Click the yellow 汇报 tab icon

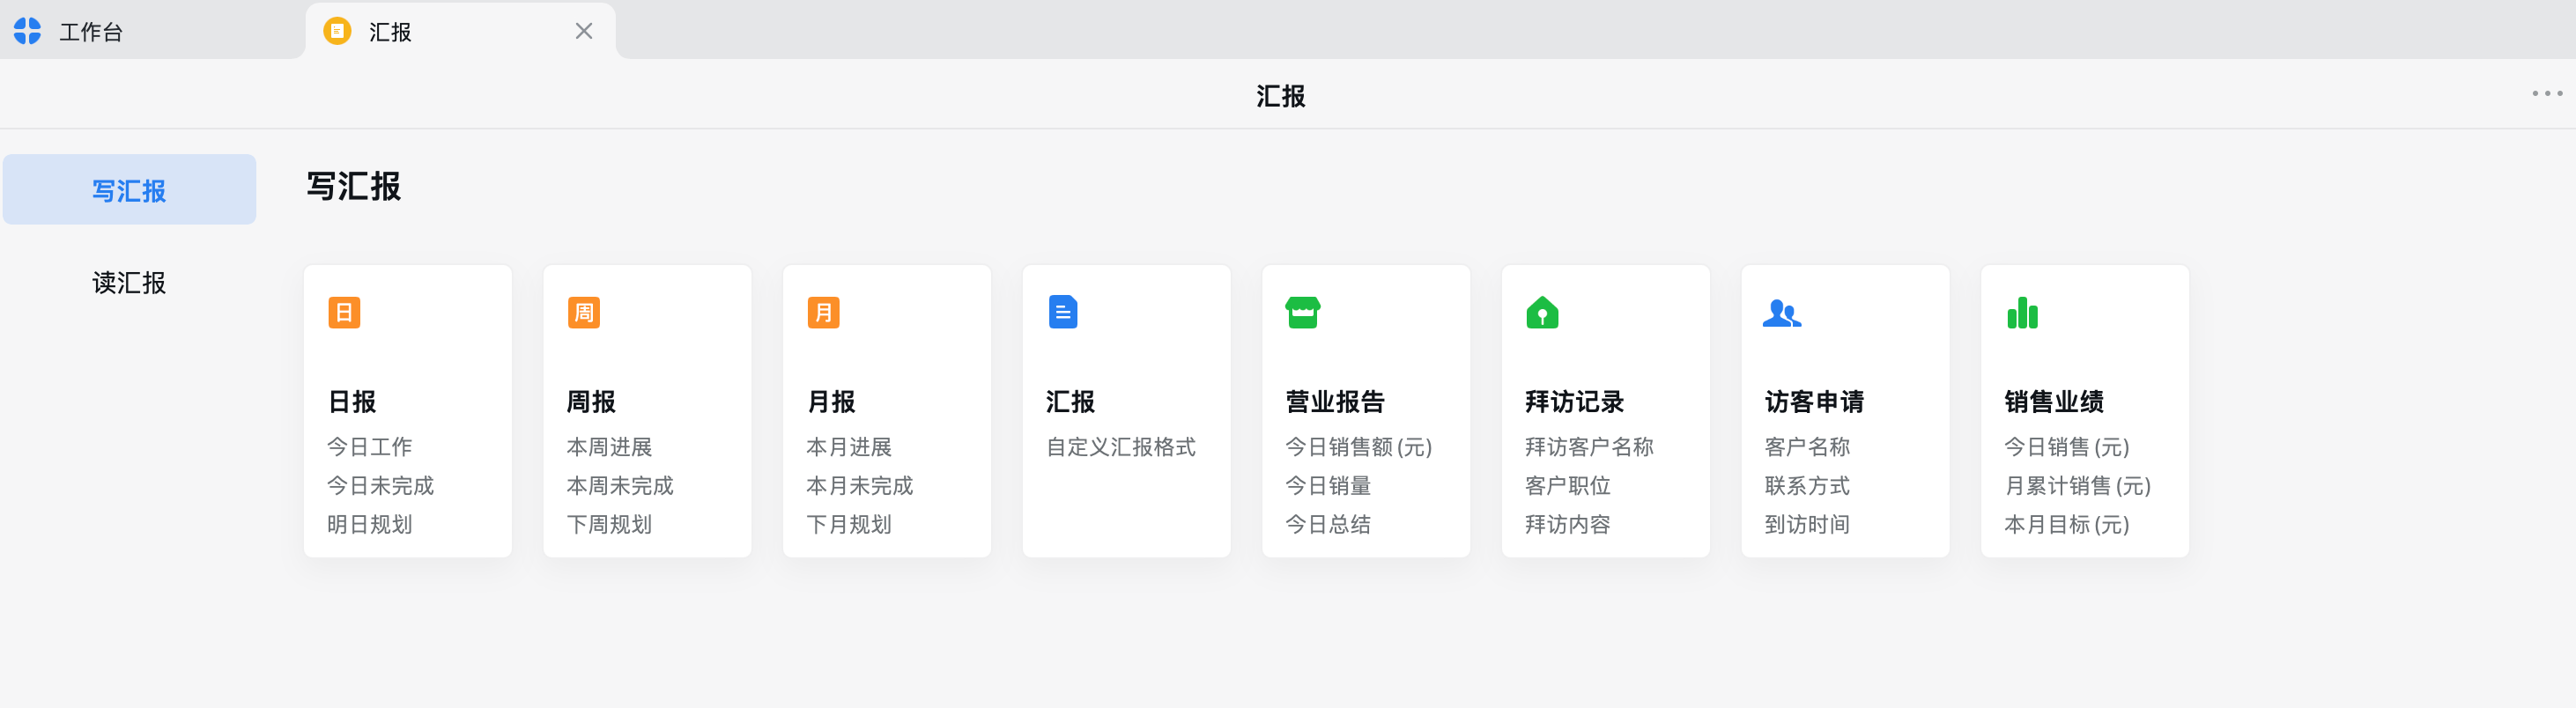point(337,31)
